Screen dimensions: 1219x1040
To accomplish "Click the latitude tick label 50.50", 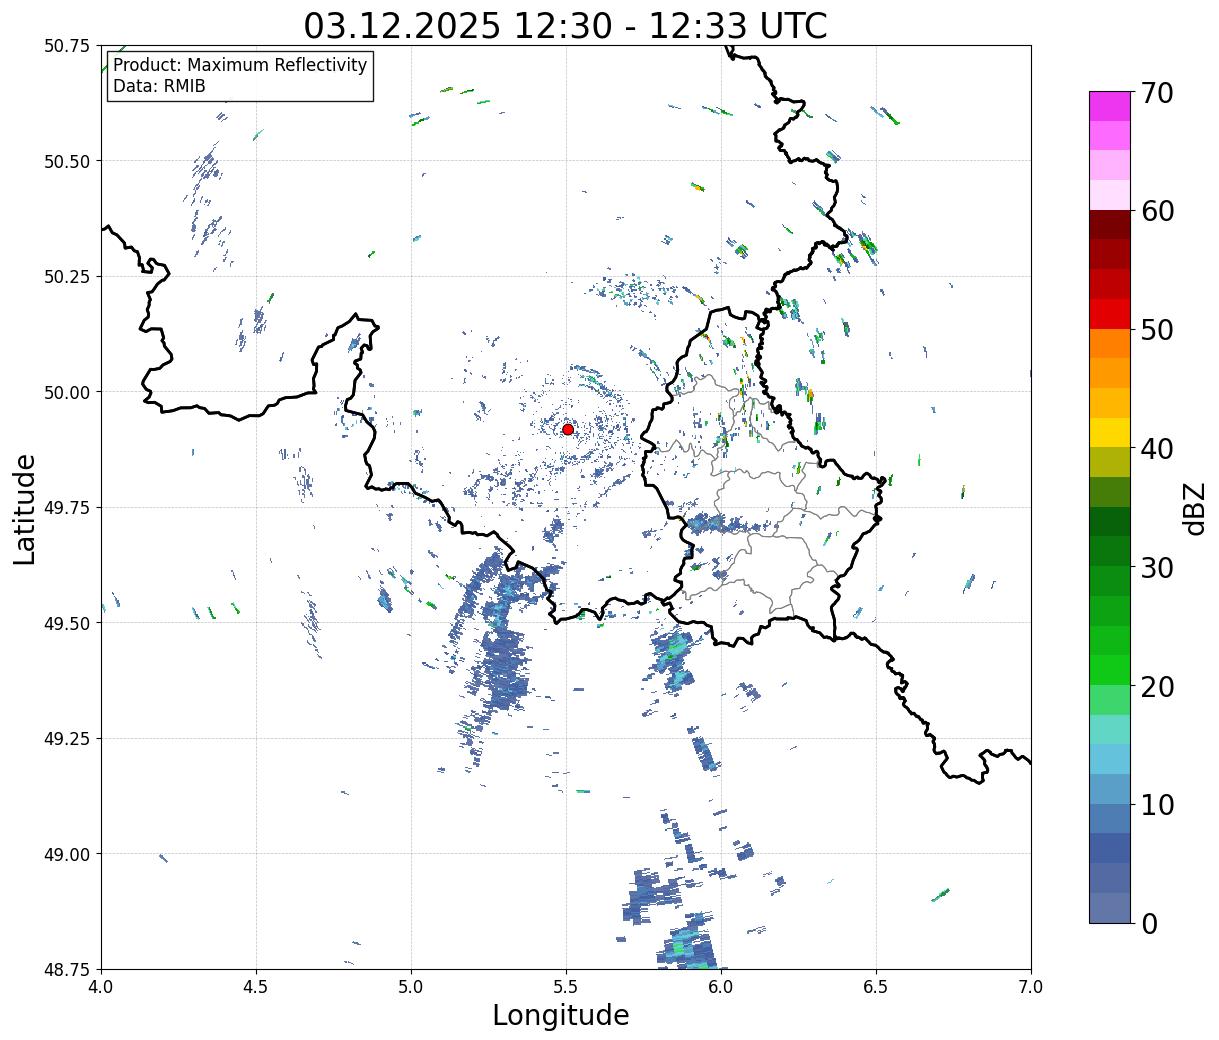I will click(67, 161).
